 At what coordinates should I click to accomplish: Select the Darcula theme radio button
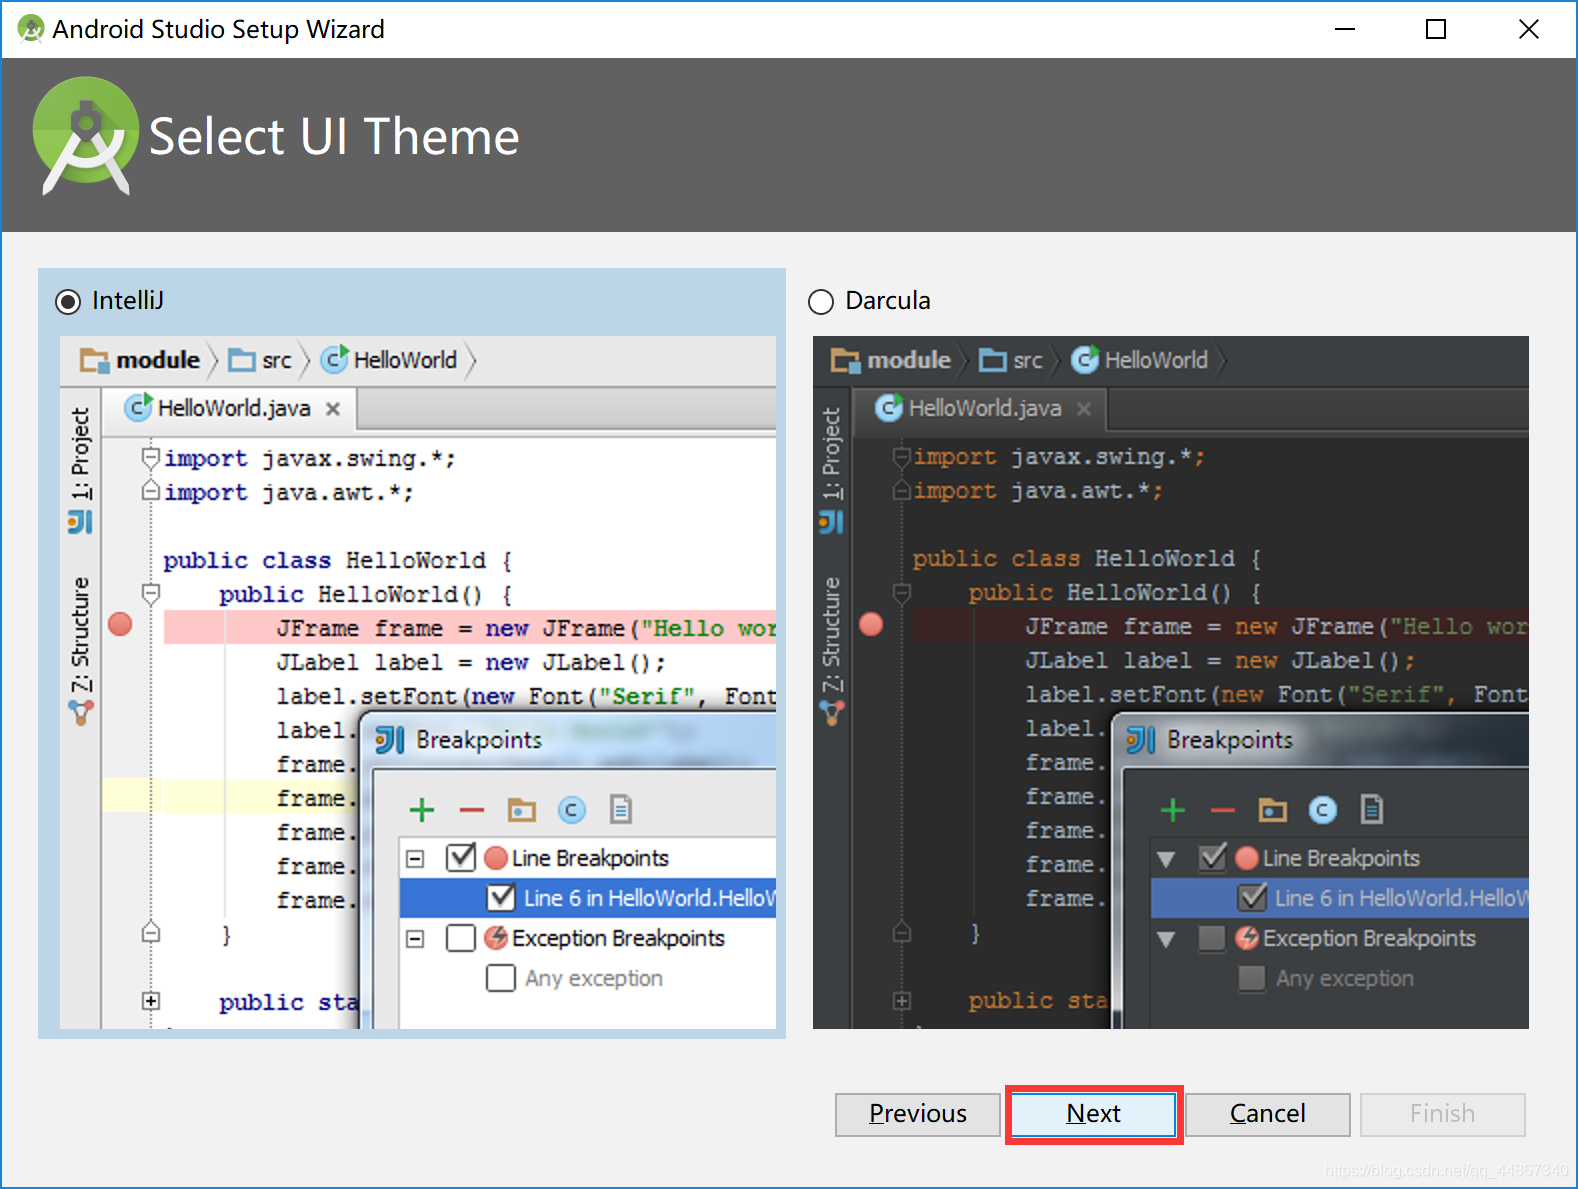pyautogui.click(x=821, y=301)
